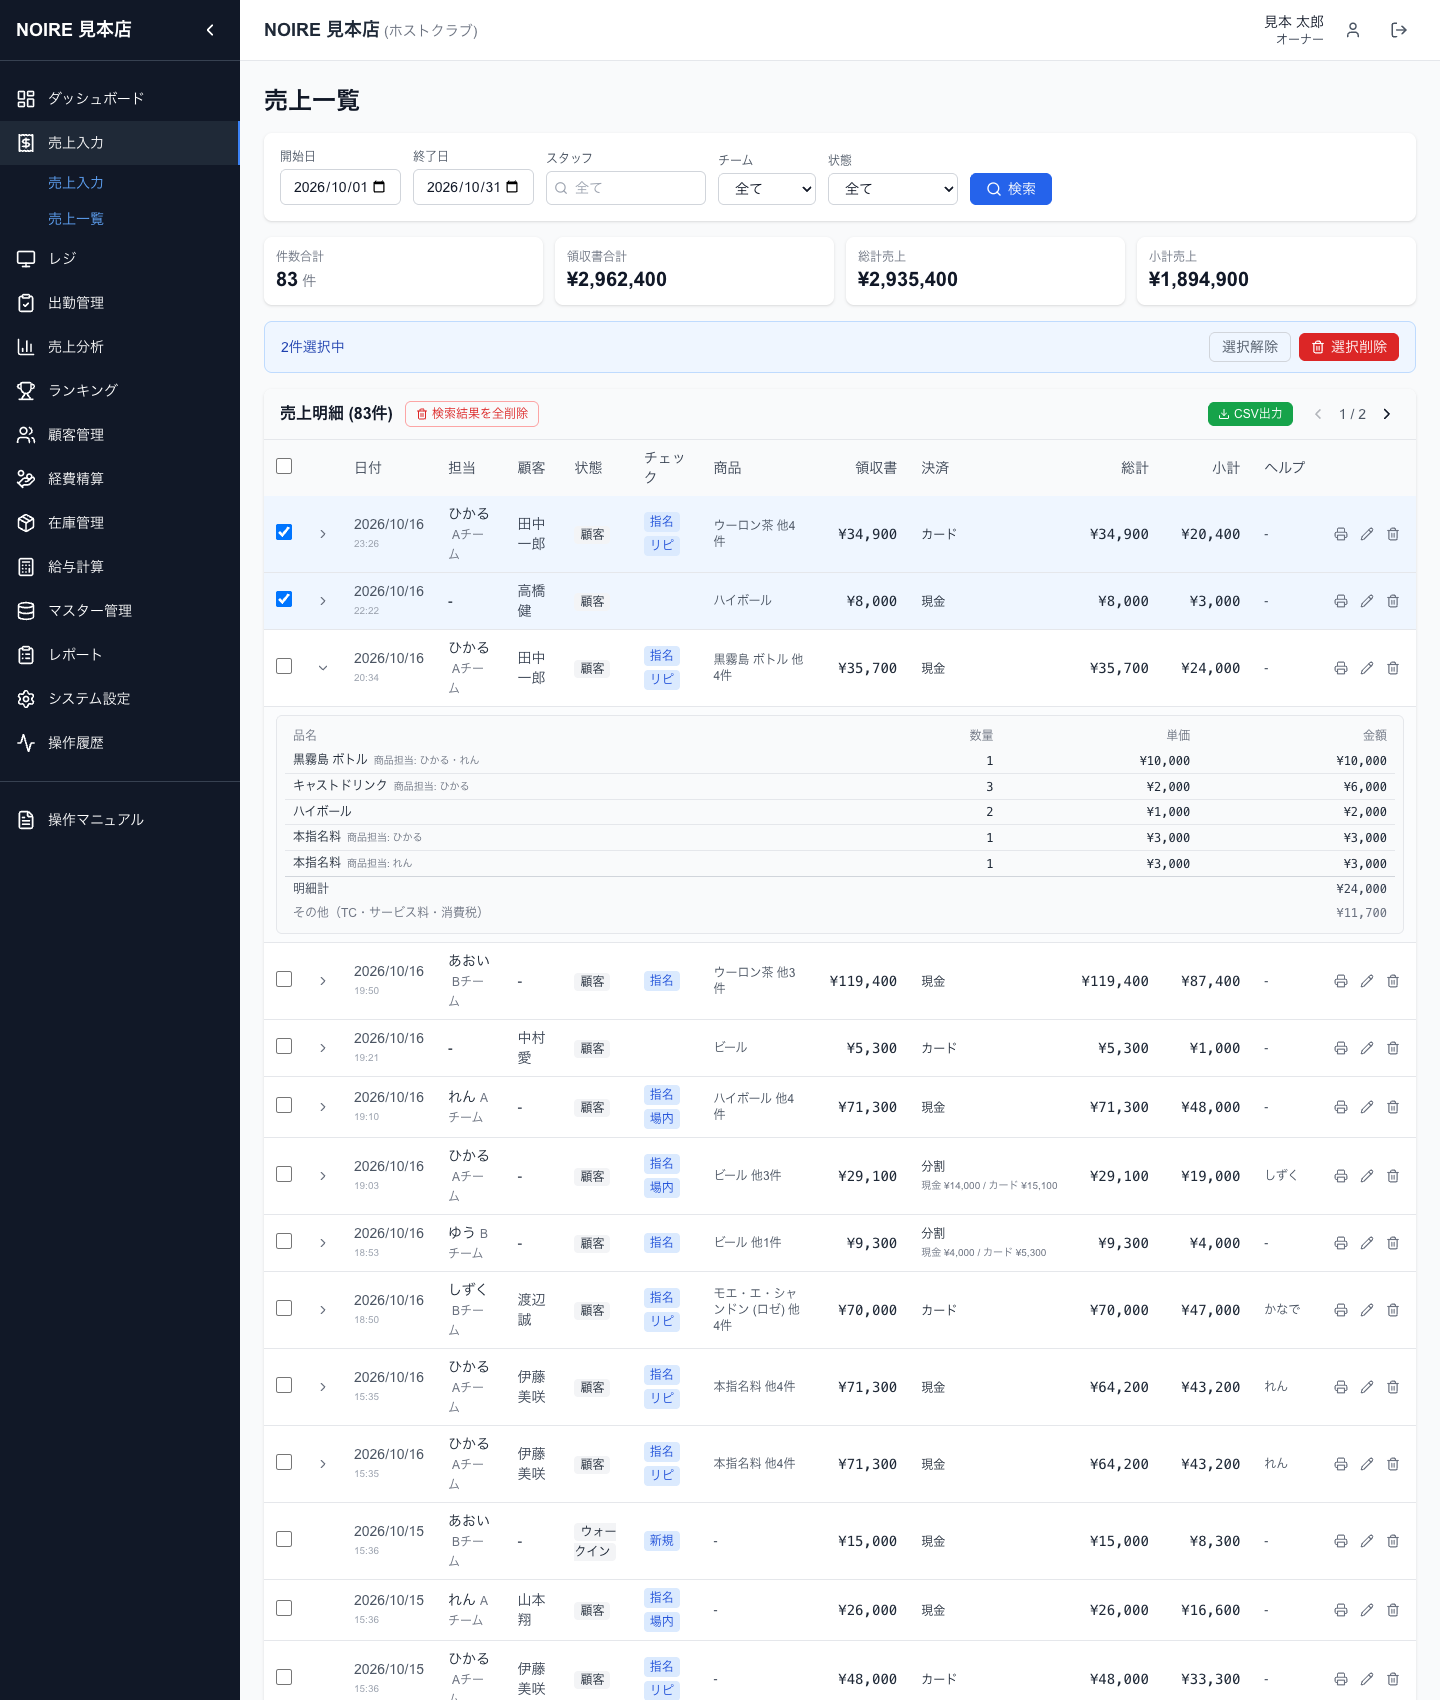Viewport: 1440px width, 1700px height.
Task: Delete the ¥35,700 黒霧島 ボトル sale row
Action: pyautogui.click(x=1393, y=668)
